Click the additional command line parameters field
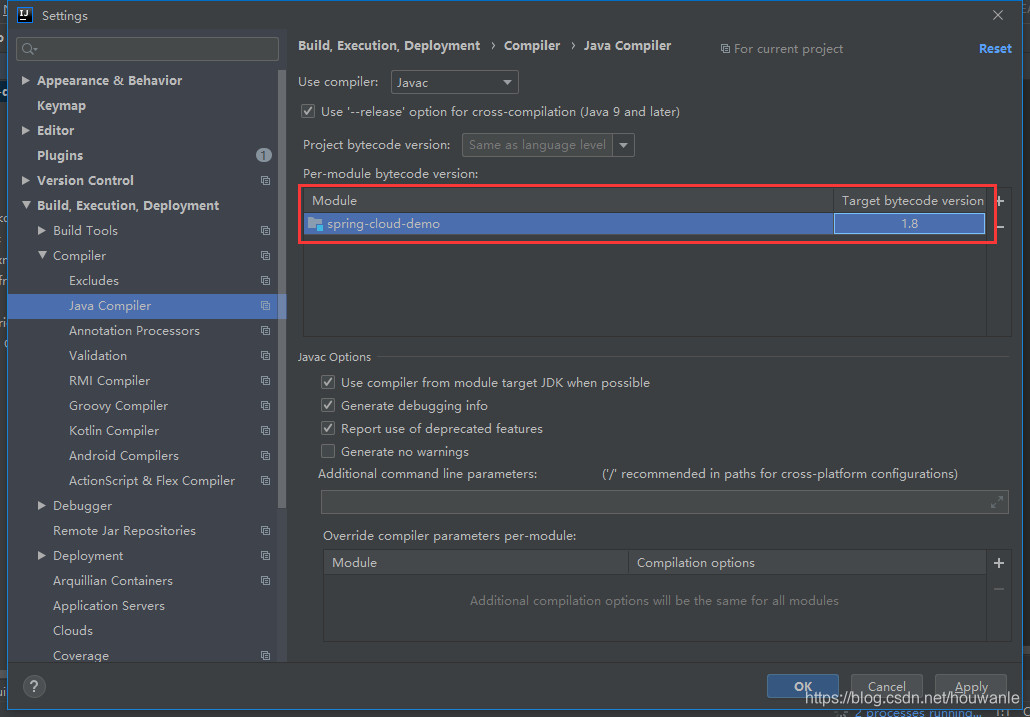Image resolution: width=1030 pixels, height=717 pixels. point(664,502)
